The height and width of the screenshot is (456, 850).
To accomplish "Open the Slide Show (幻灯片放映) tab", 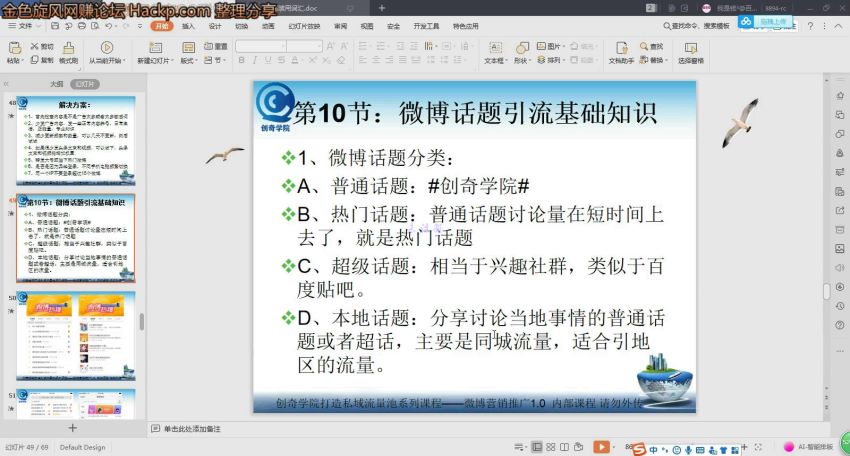I will tap(304, 26).
